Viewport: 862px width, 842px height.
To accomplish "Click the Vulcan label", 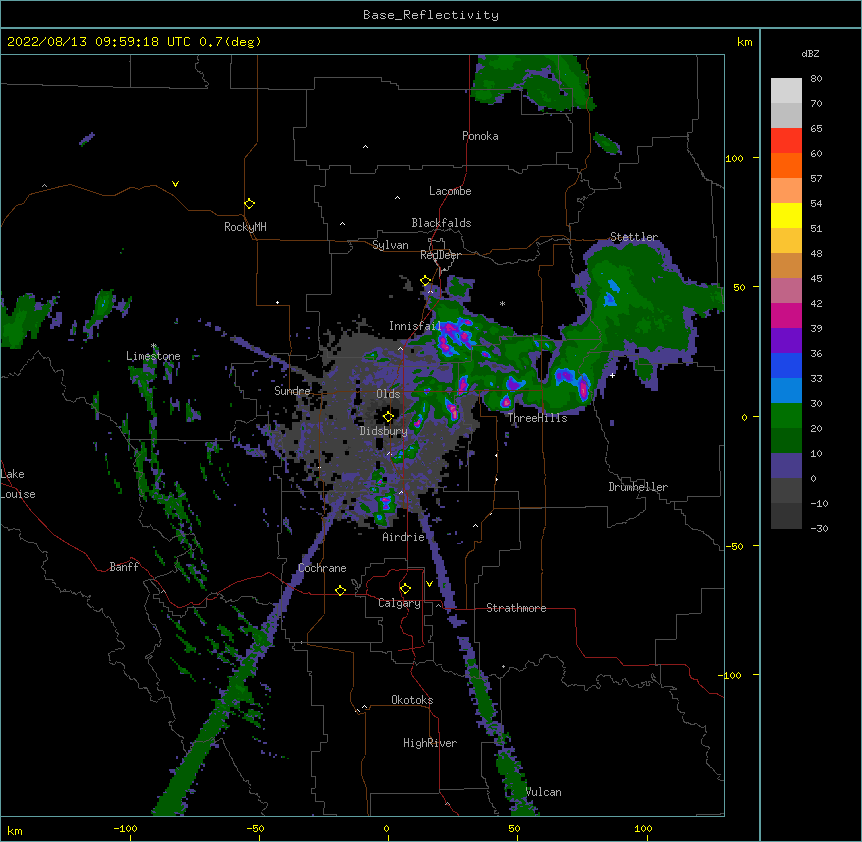I will pyautogui.click(x=544, y=792).
